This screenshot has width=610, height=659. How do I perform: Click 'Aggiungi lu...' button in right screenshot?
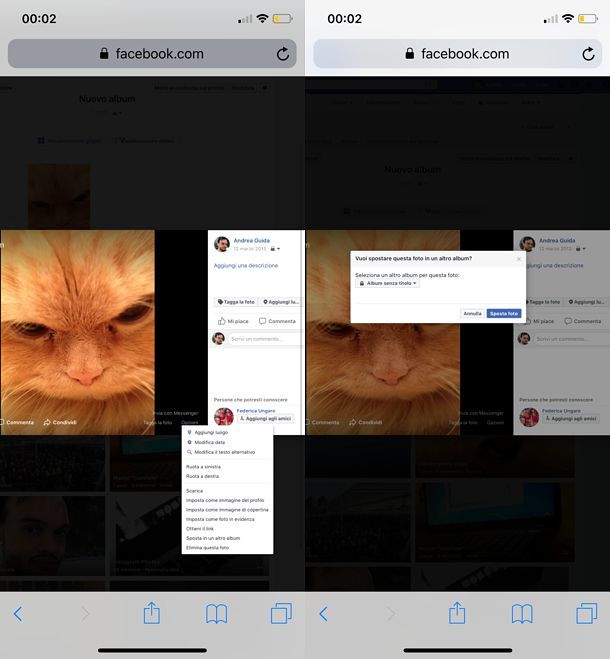click(x=586, y=302)
